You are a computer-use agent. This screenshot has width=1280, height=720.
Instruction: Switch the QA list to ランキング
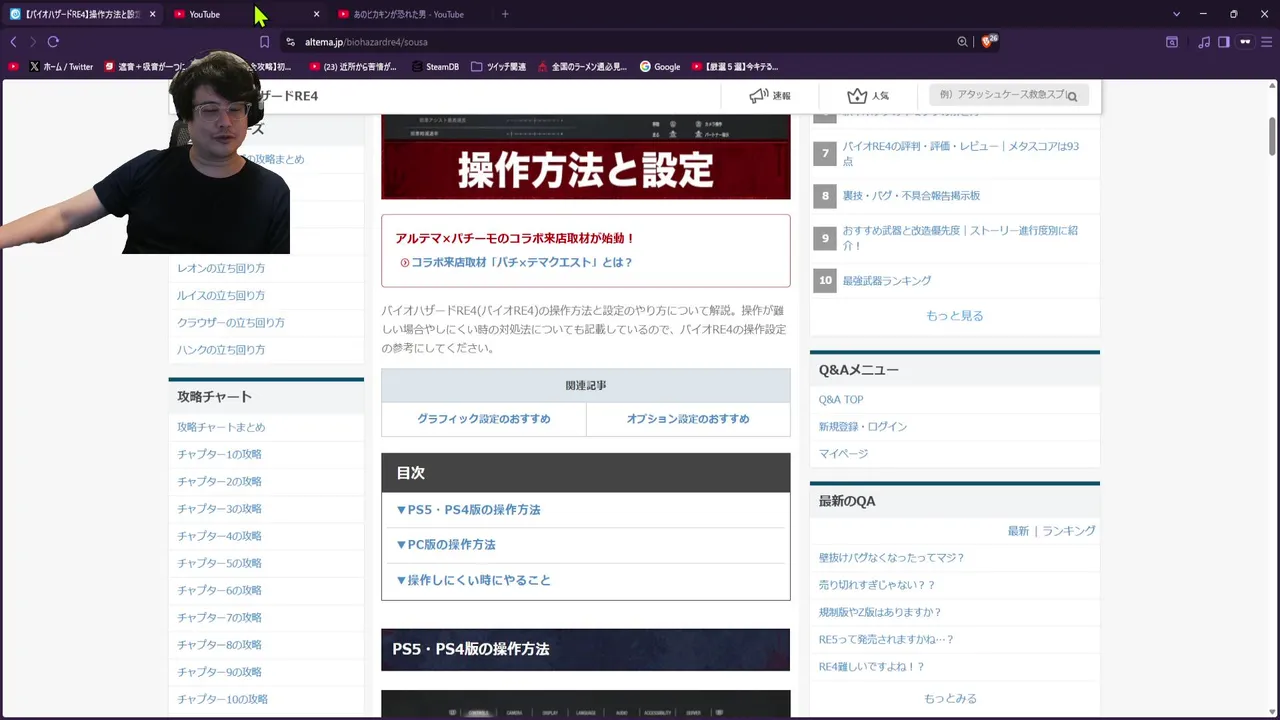[x=1069, y=531]
